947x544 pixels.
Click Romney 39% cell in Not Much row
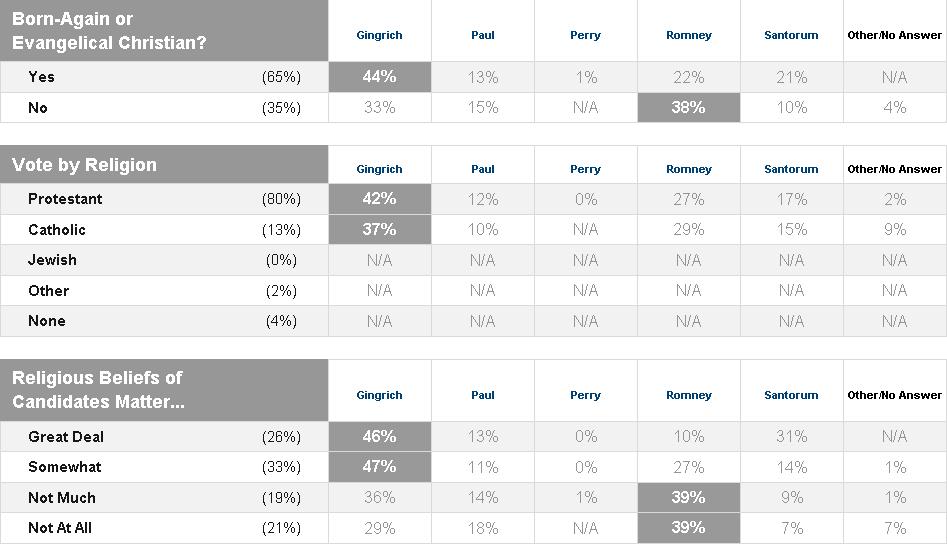[x=688, y=497]
